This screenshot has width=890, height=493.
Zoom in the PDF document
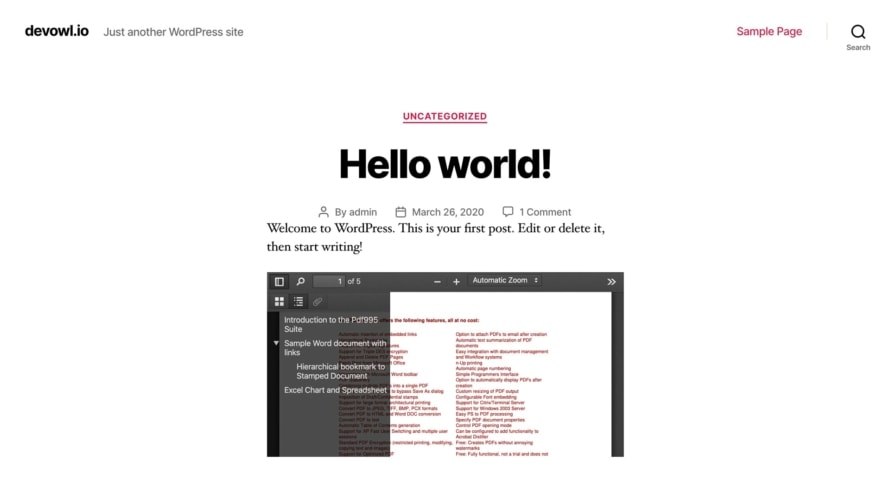pos(456,282)
